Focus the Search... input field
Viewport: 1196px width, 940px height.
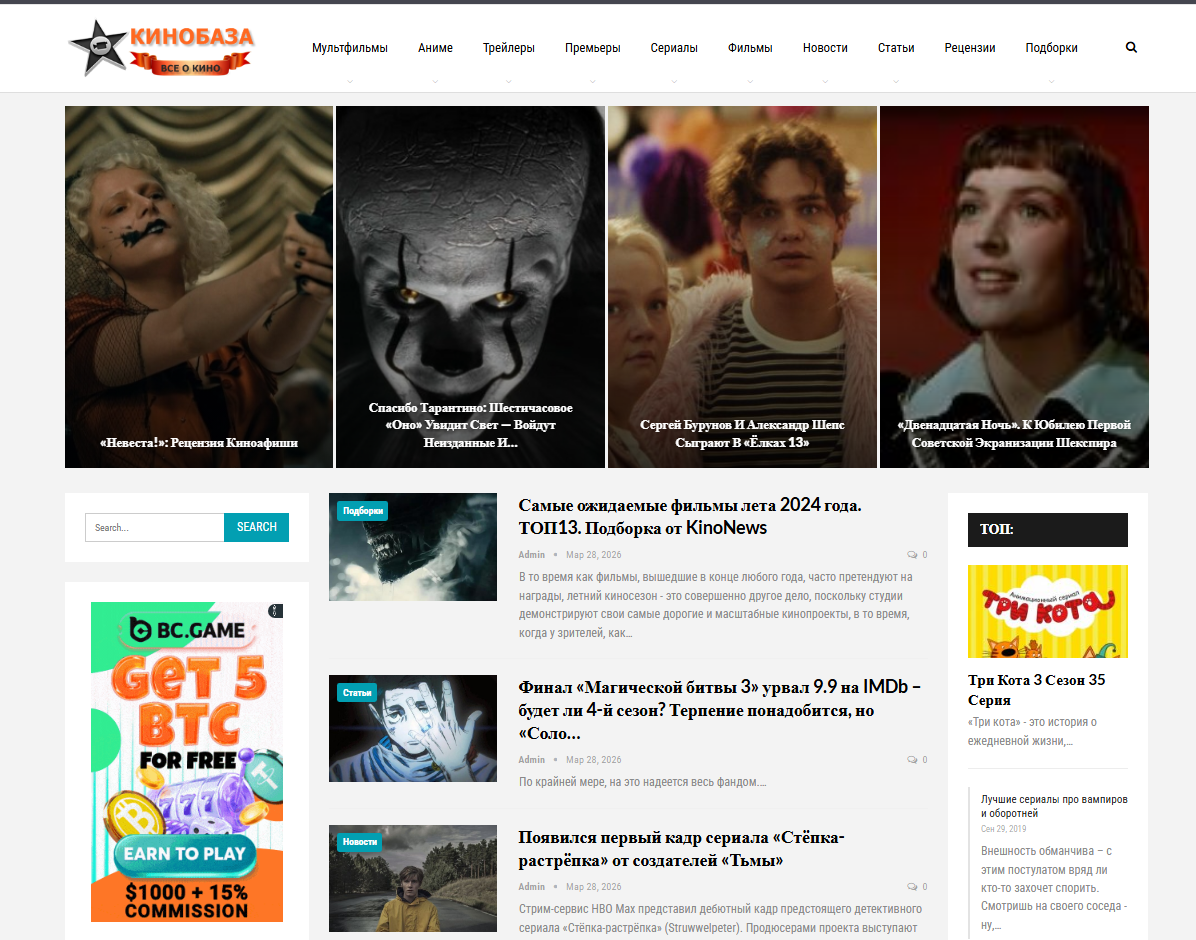point(155,527)
